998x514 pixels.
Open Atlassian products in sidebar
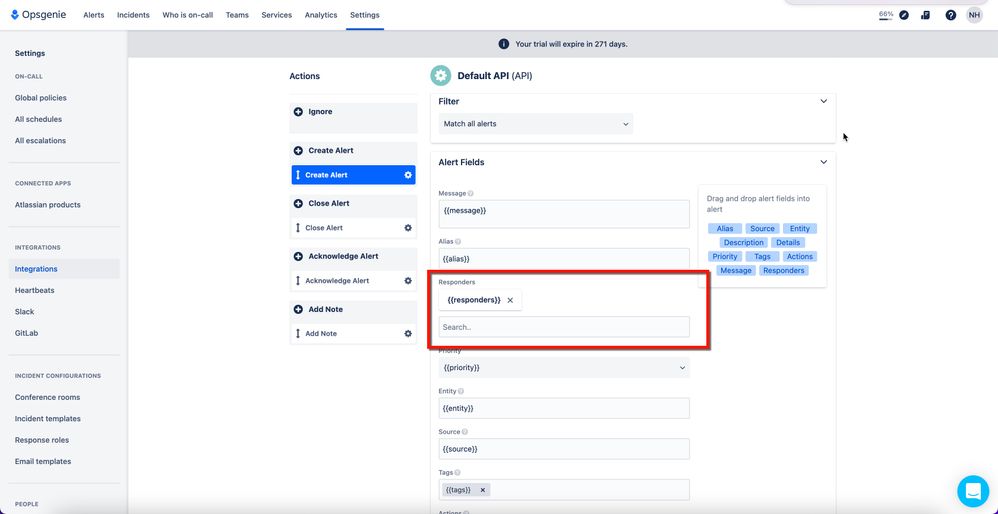coord(48,205)
